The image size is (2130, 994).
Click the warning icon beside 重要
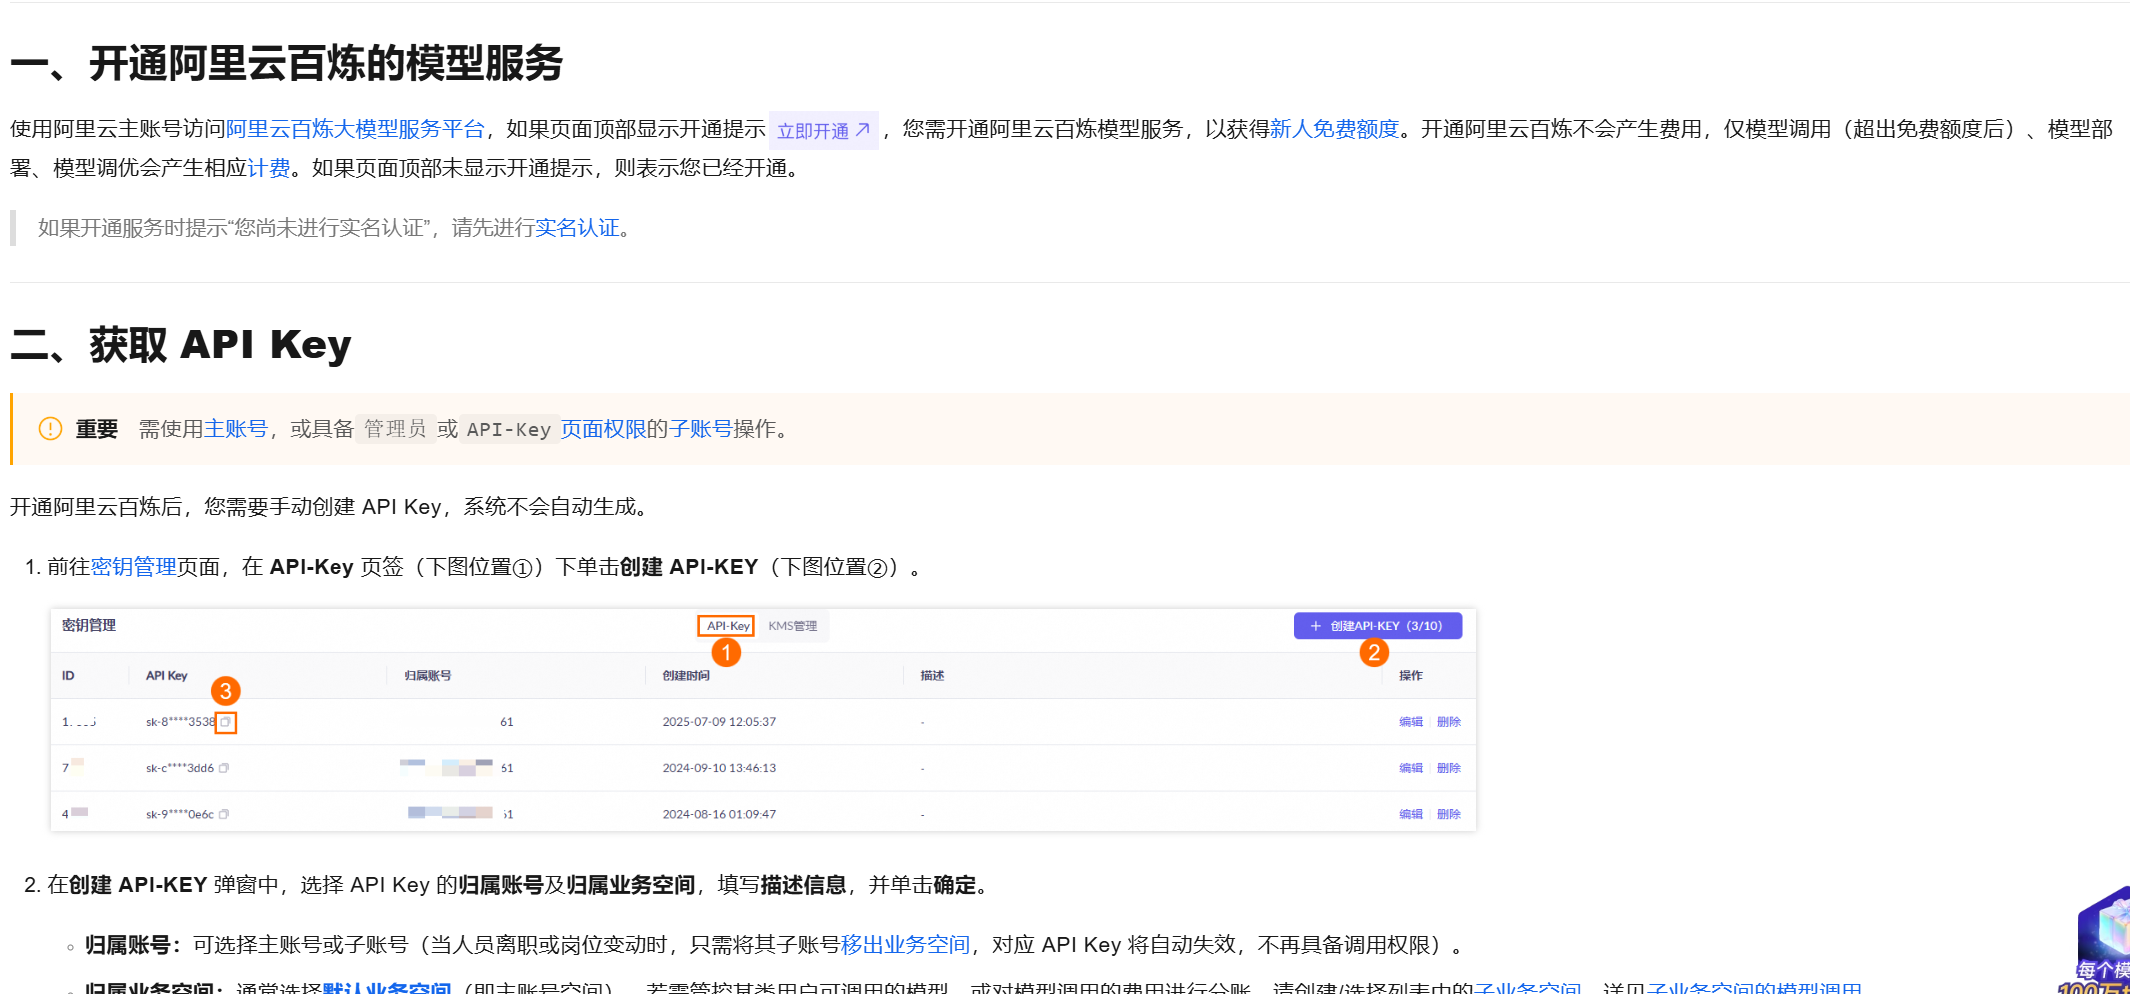(x=50, y=429)
